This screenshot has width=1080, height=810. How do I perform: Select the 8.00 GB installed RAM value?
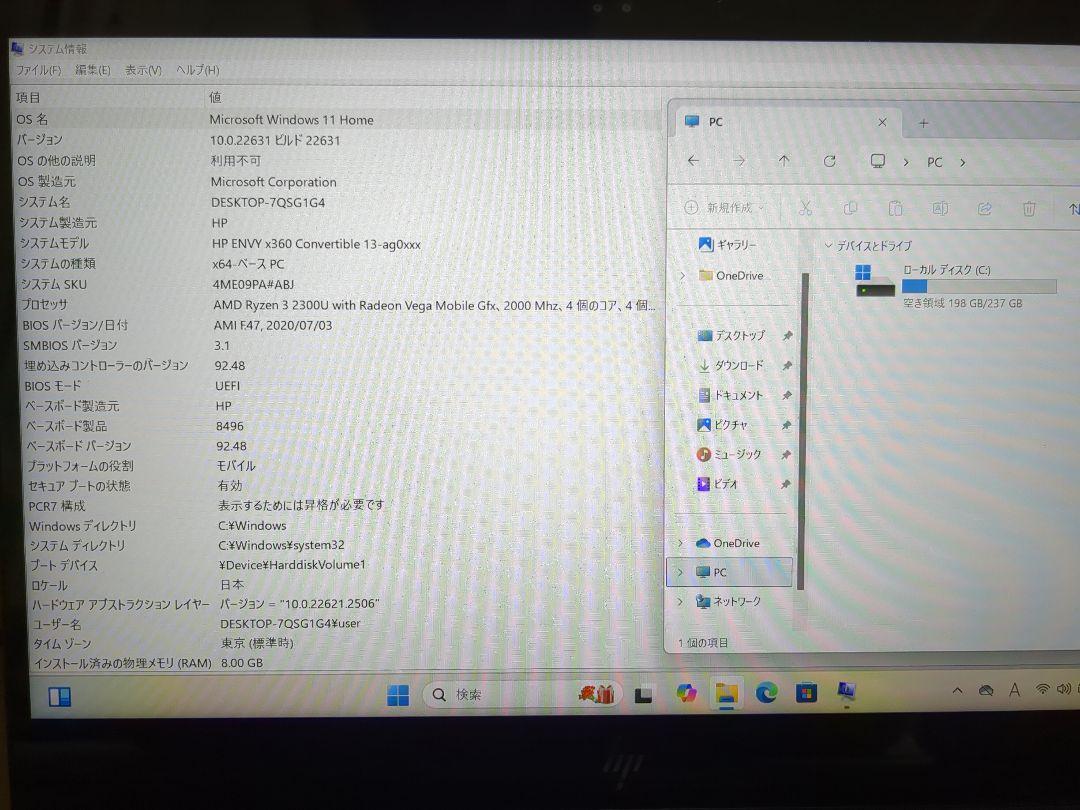242,663
